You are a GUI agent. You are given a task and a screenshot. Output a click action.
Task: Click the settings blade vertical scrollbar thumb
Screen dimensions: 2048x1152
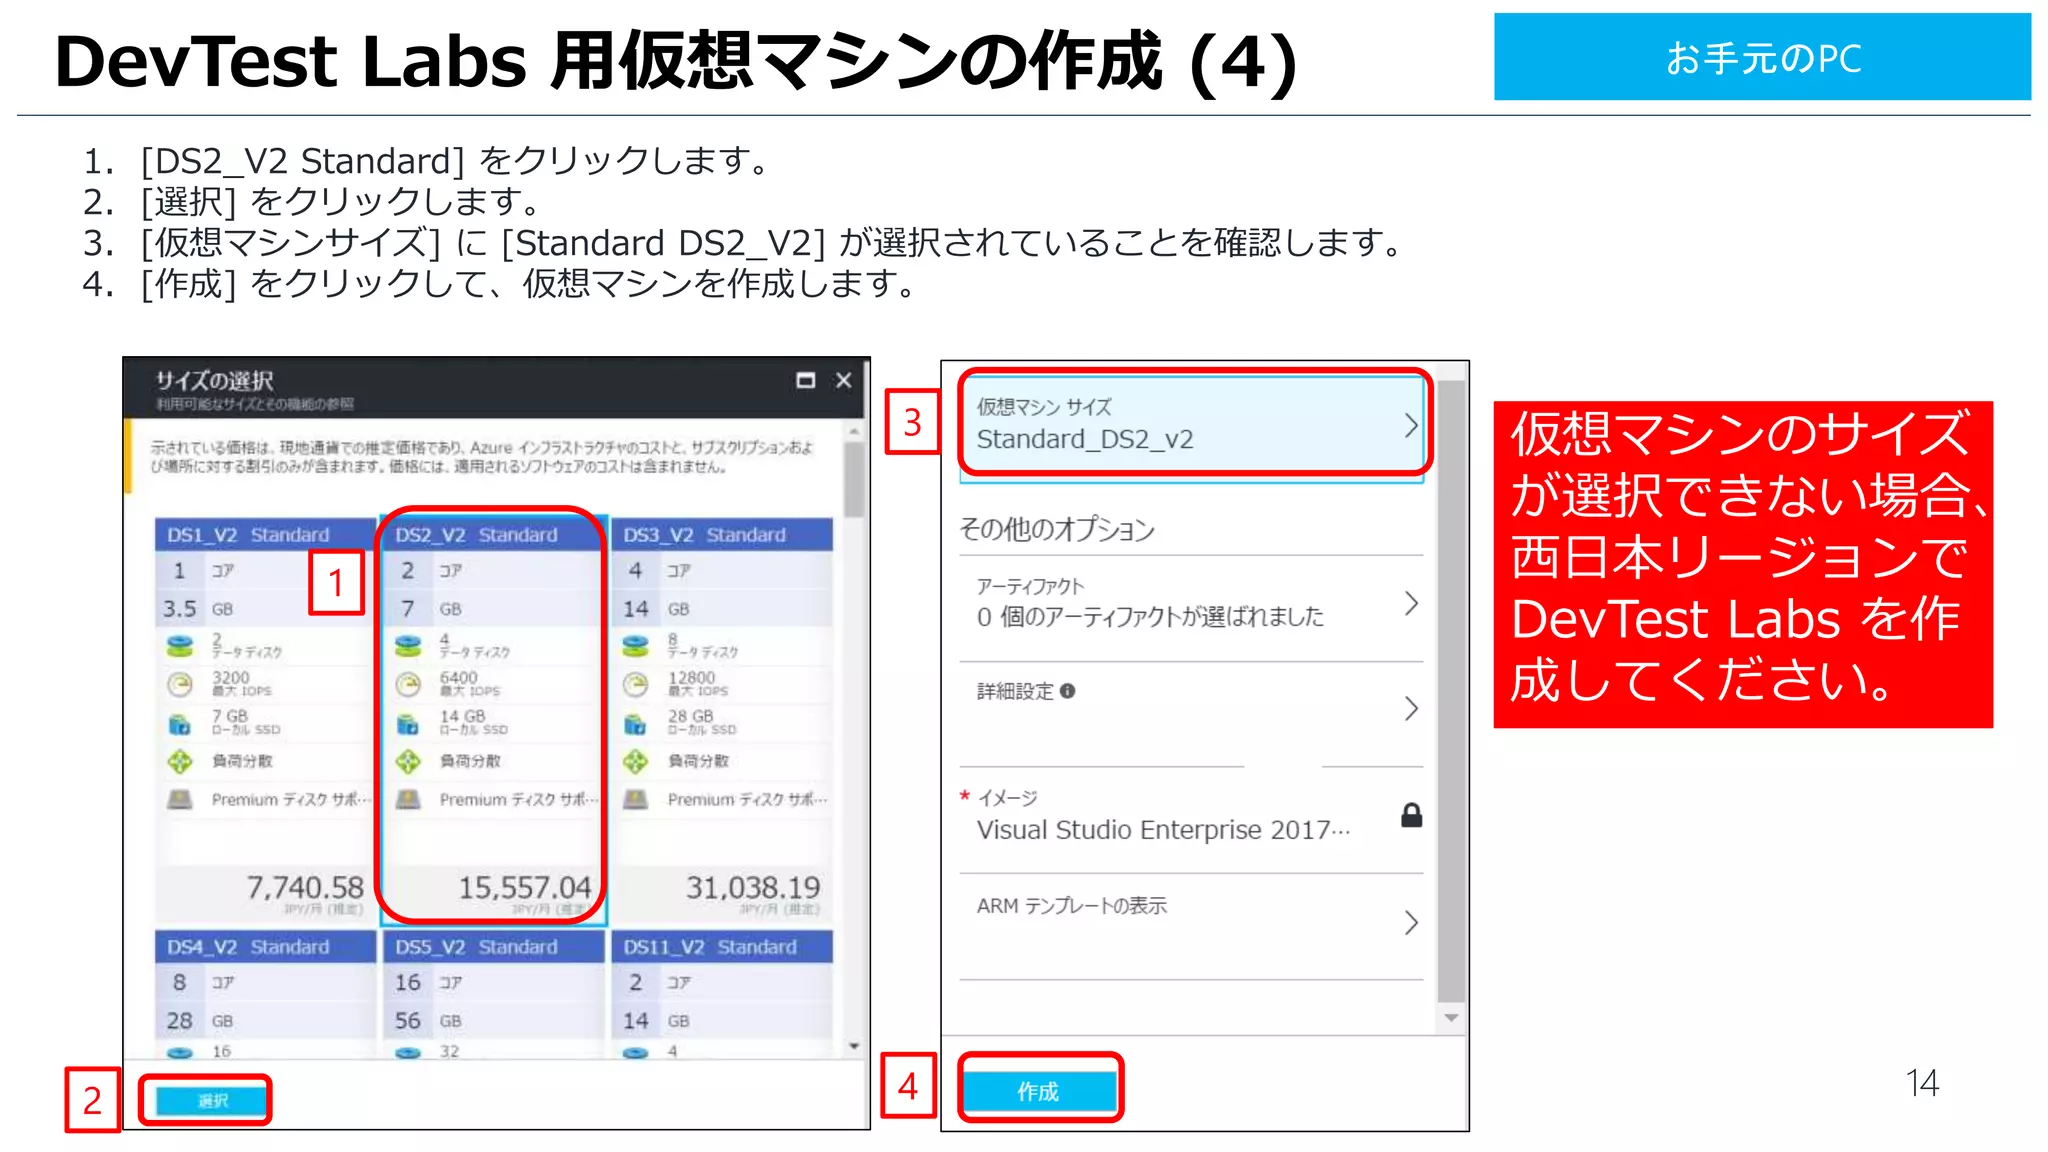1451,690
